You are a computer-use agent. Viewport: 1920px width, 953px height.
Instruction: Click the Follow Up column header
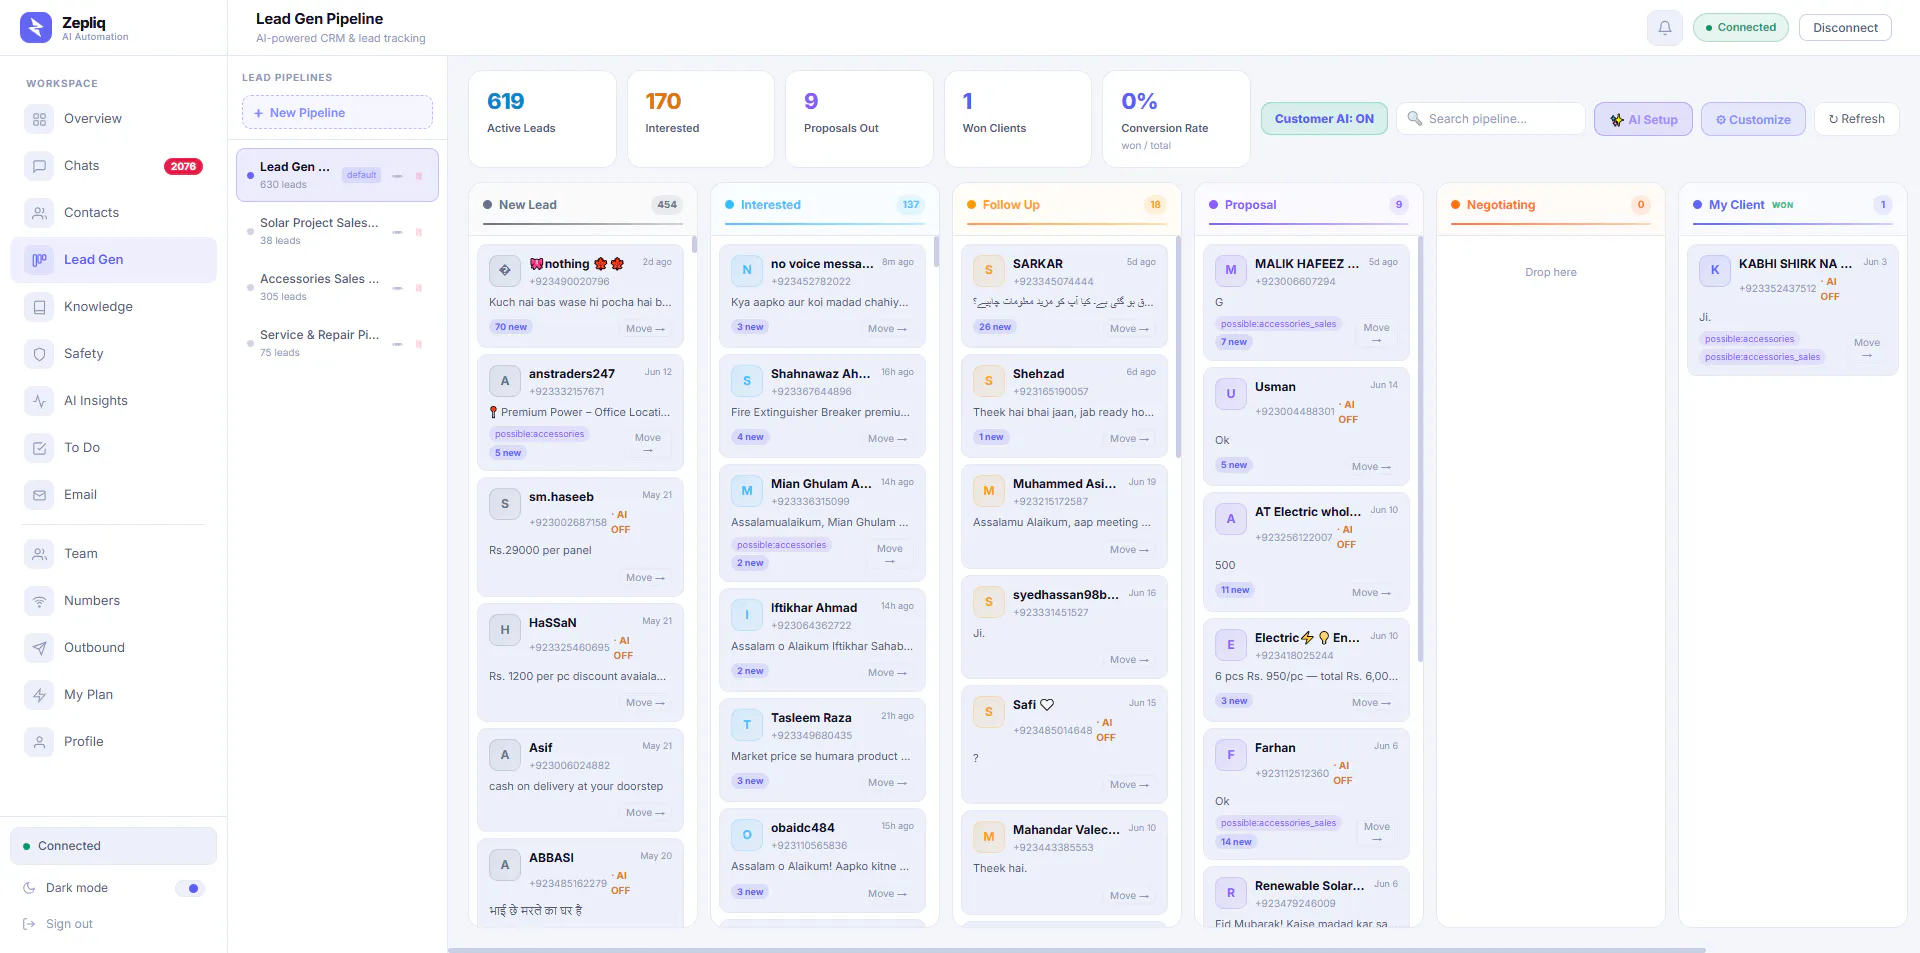(x=1067, y=205)
